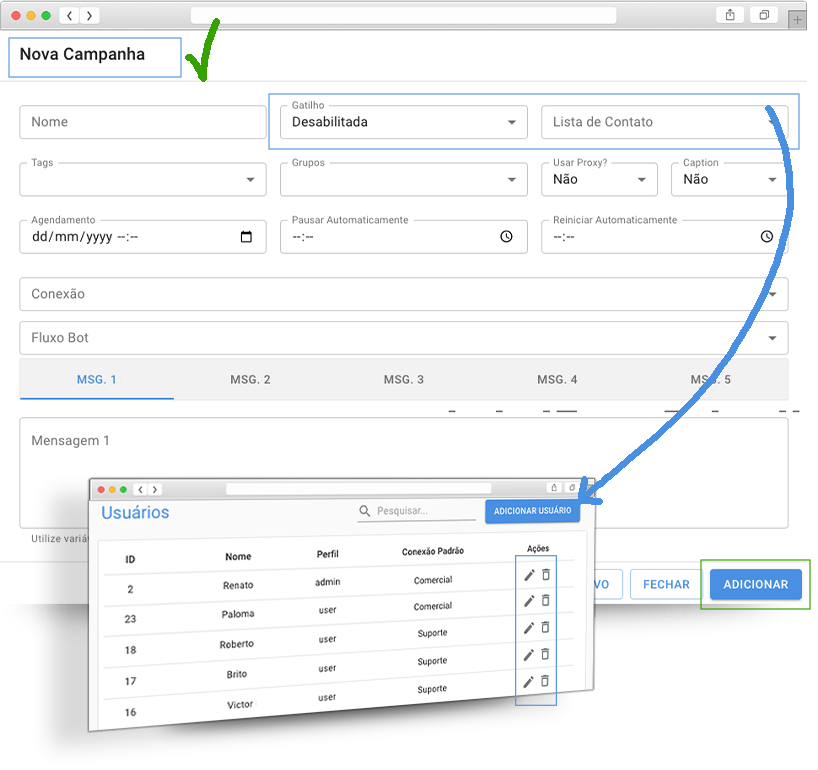Open the Caption dropdown

point(729,179)
